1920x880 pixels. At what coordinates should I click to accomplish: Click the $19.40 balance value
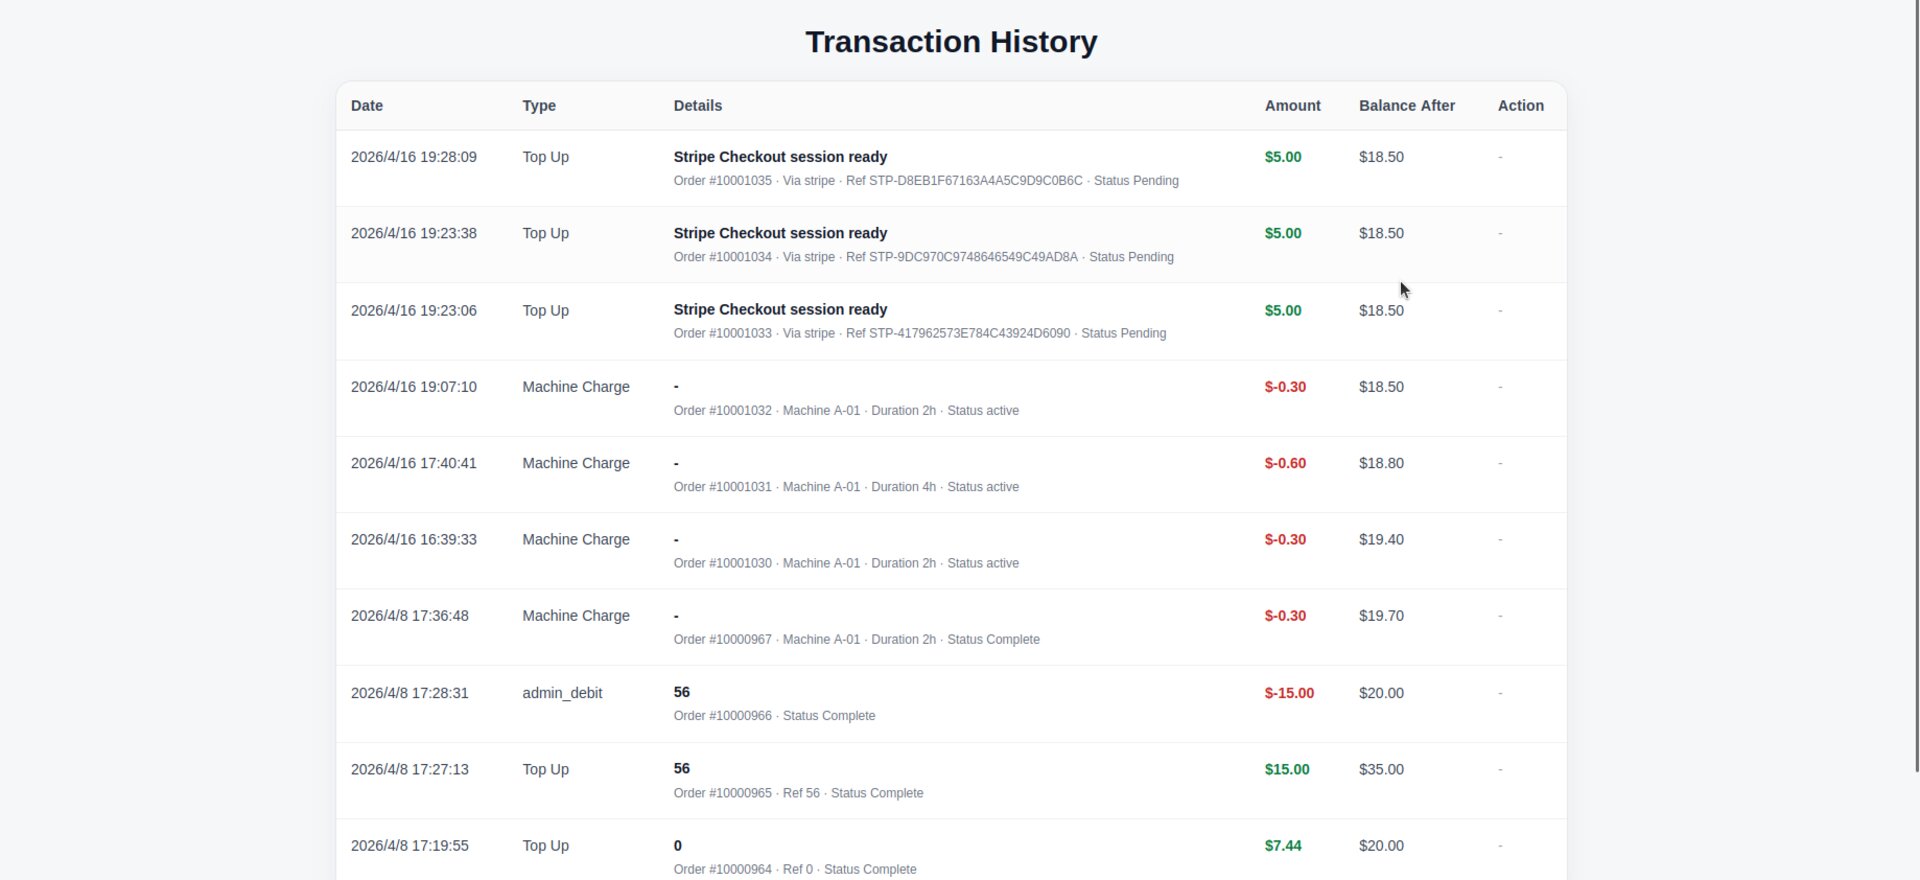1381,540
